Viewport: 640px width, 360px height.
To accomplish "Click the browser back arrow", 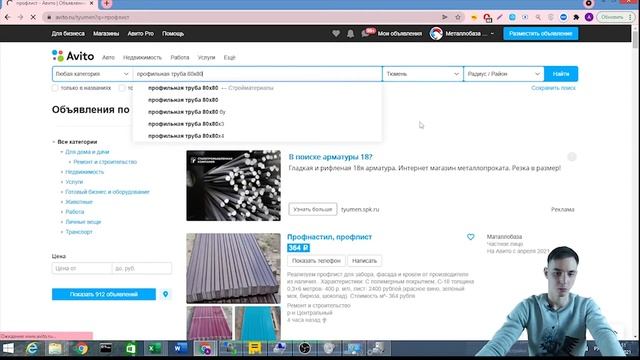I will (x=8, y=17).
